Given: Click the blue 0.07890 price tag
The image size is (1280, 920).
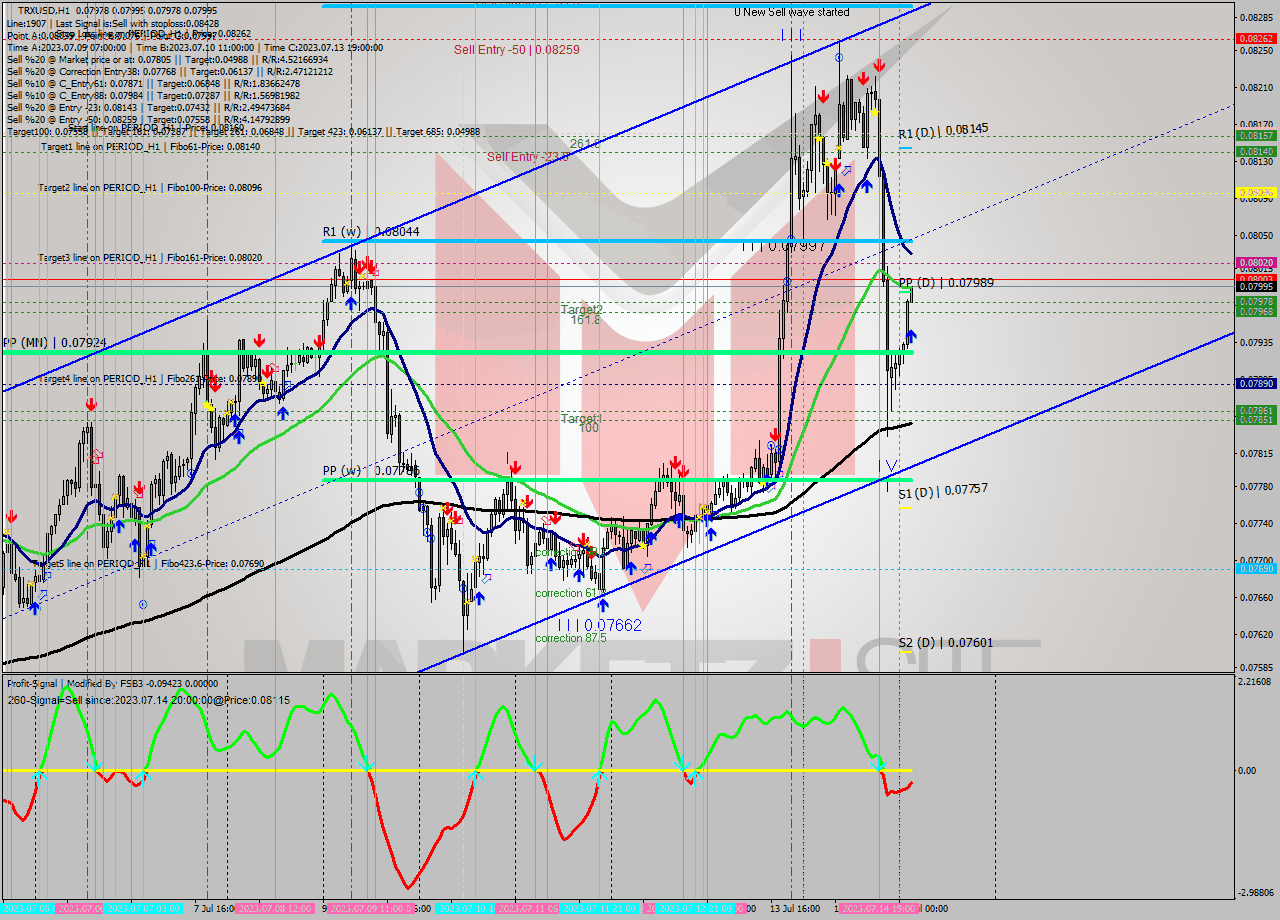Looking at the screenshot, I should click(1255, 383).
